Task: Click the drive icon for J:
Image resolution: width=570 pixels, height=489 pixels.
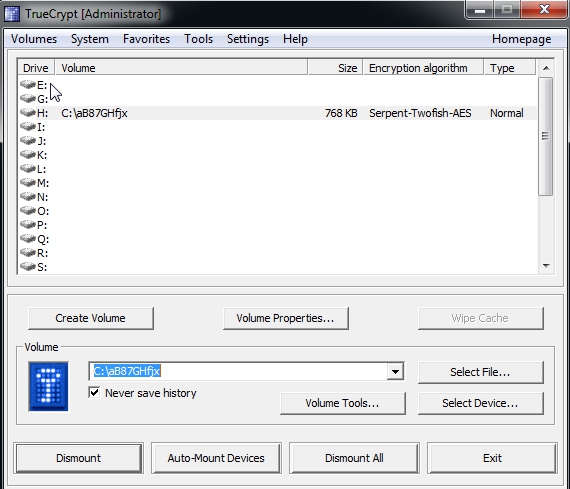Action: [28, 141]
